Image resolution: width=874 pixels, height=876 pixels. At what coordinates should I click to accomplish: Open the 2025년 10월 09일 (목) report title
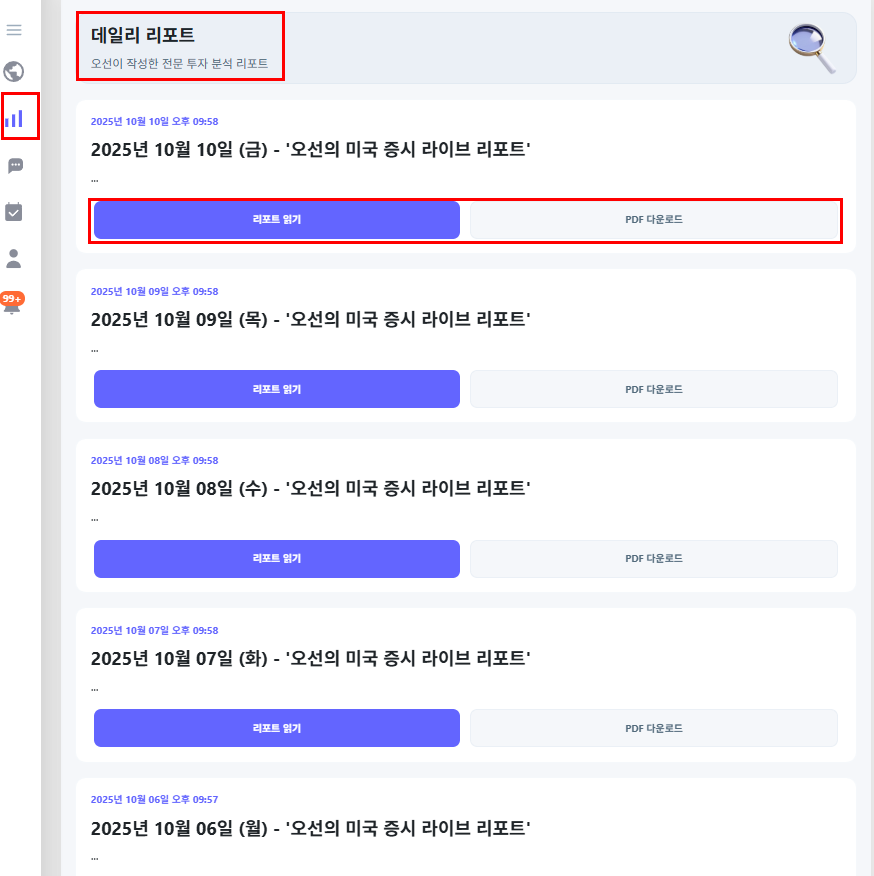coord(311,319)
